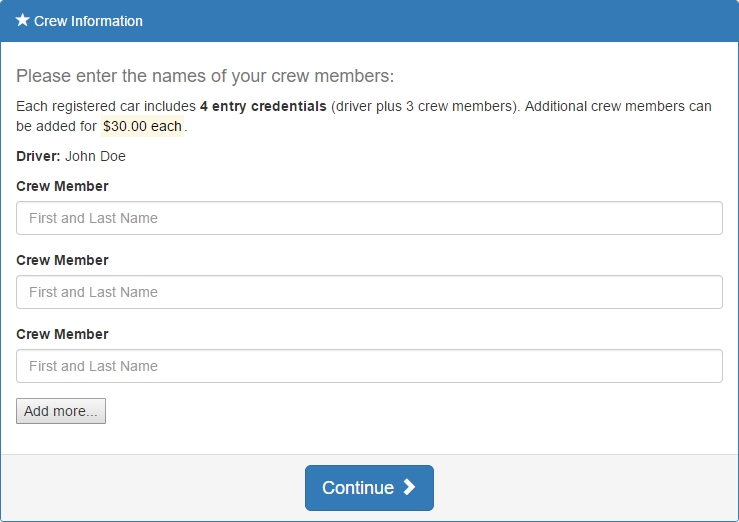Click the chevron arrow inside Continue button

tap(409, 487)
